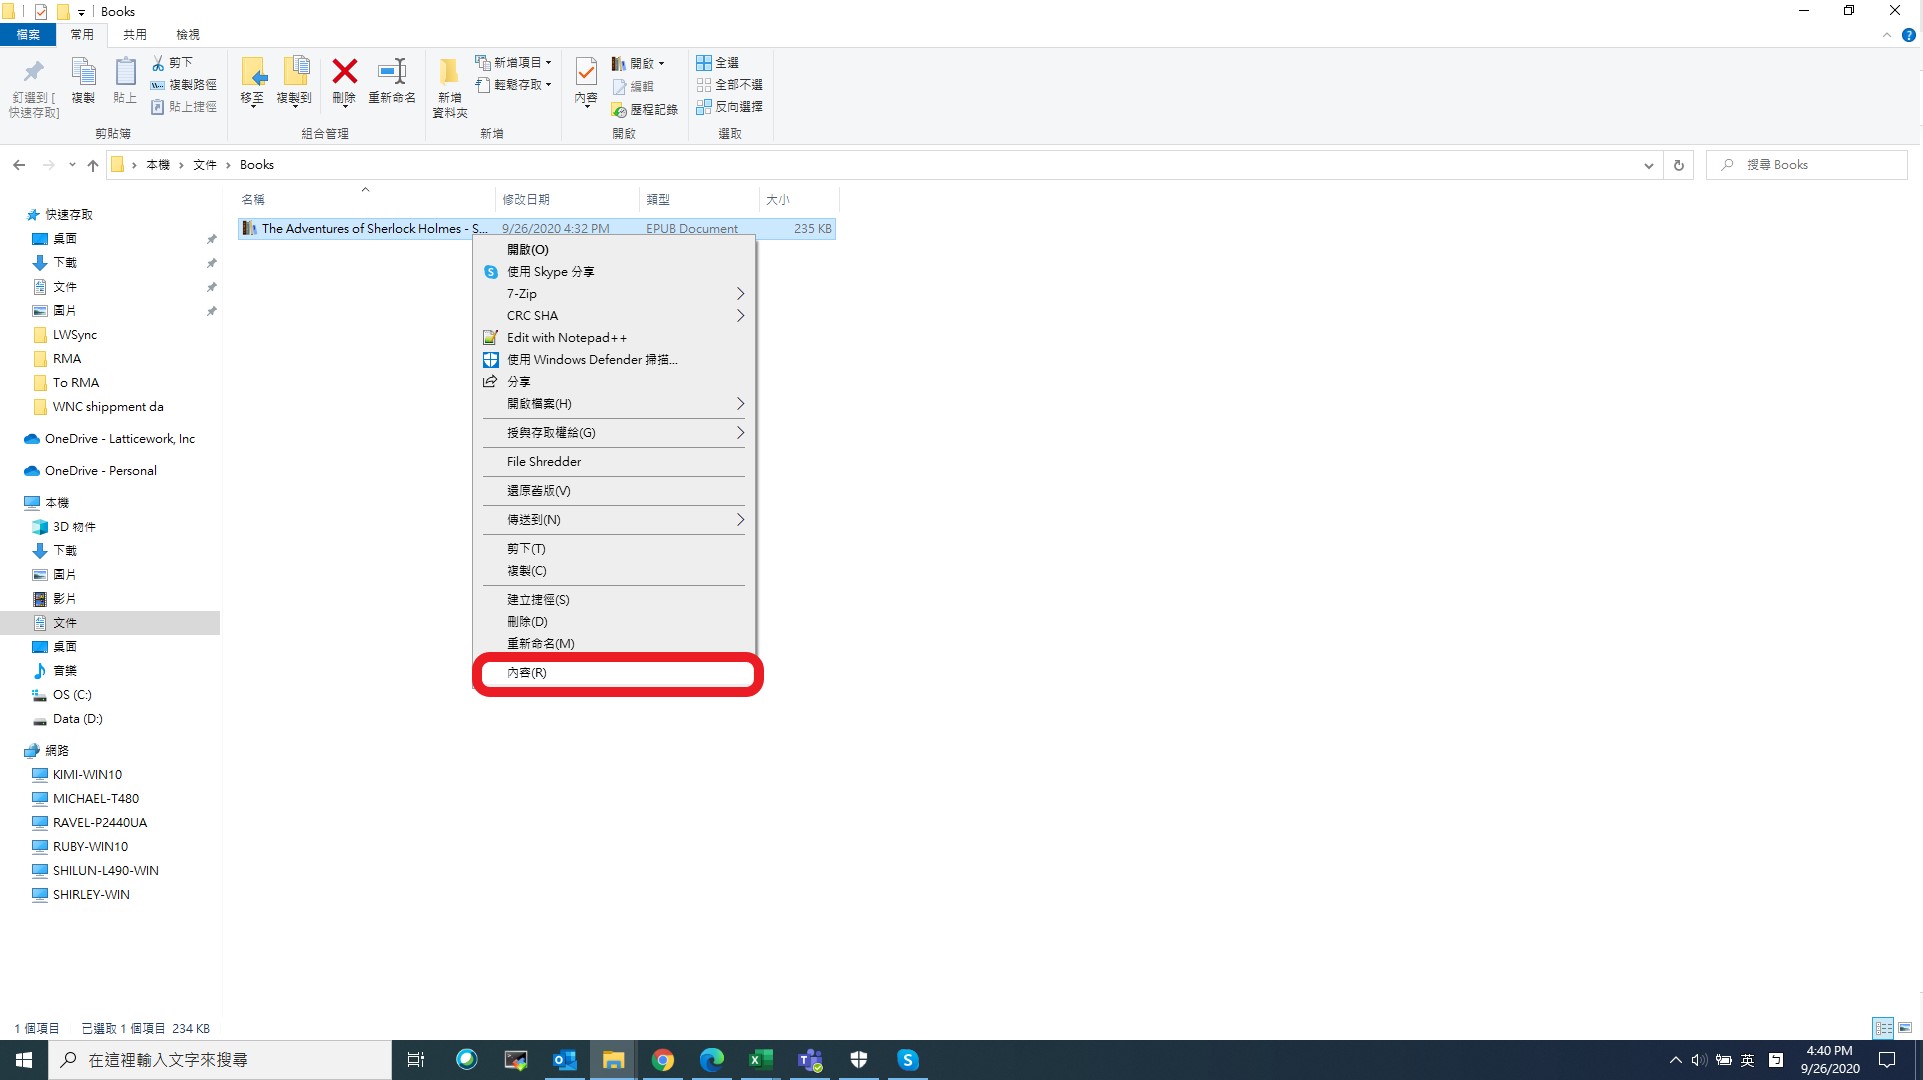Viewport: 1923px width, 1080px height.
Task: Click Invert selection (反向選擇) in ribbon
Action: 729,106
